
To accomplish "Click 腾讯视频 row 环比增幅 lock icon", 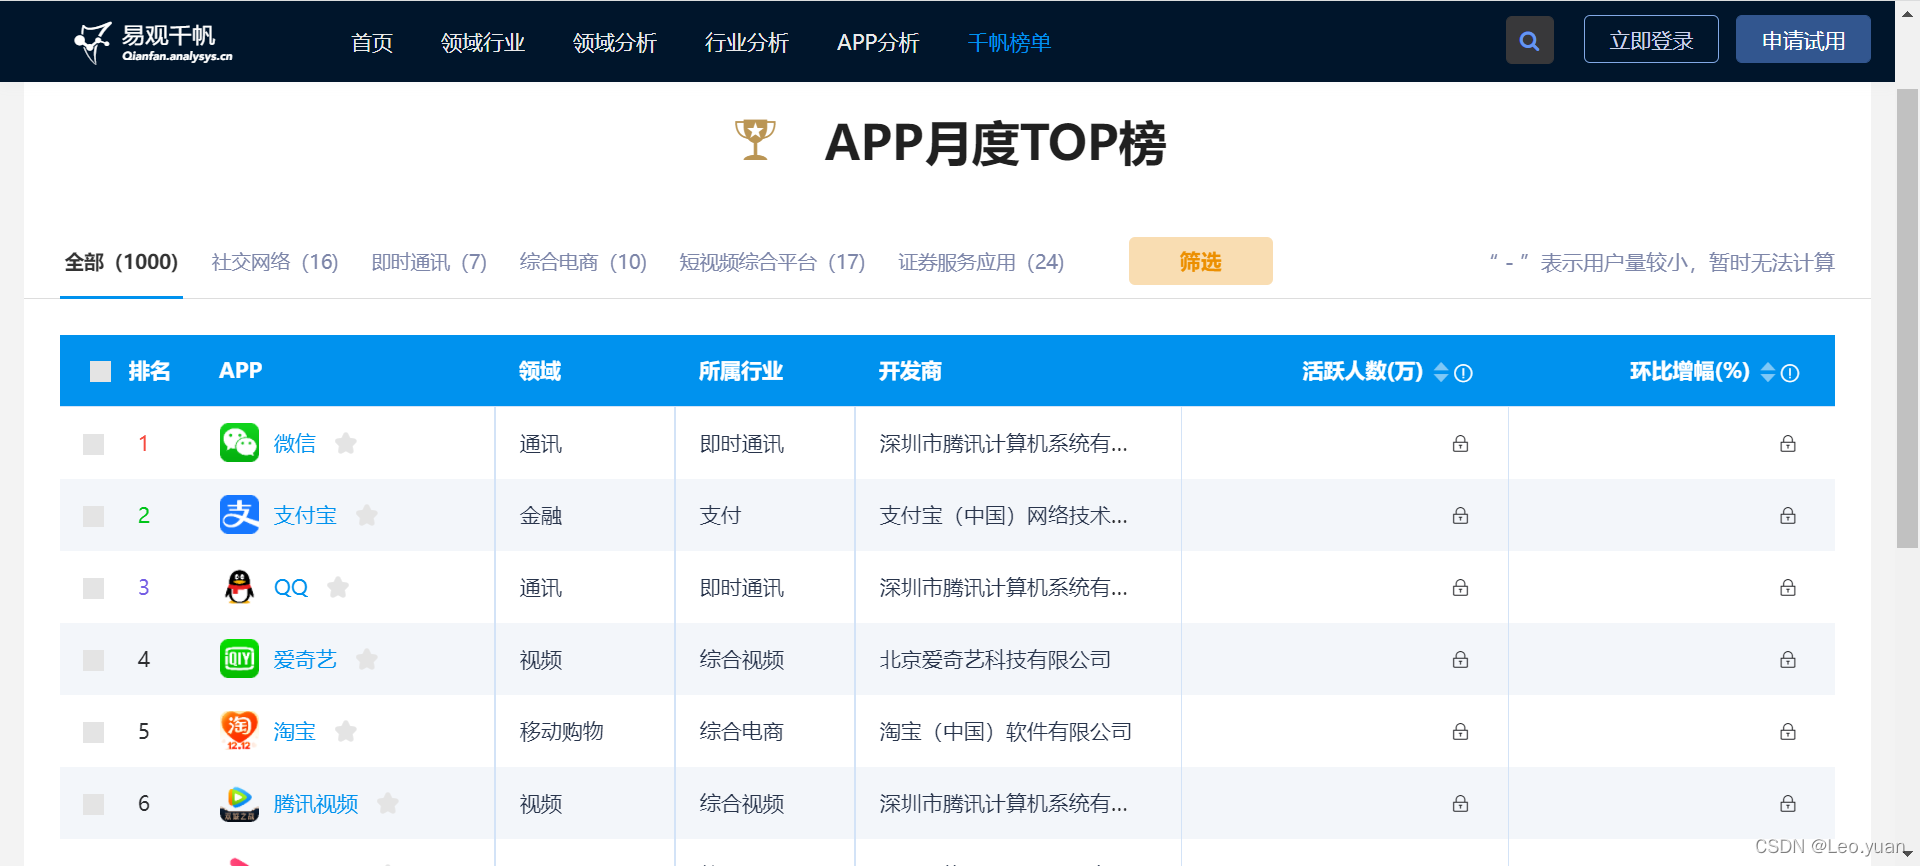I will (1788, 803).
